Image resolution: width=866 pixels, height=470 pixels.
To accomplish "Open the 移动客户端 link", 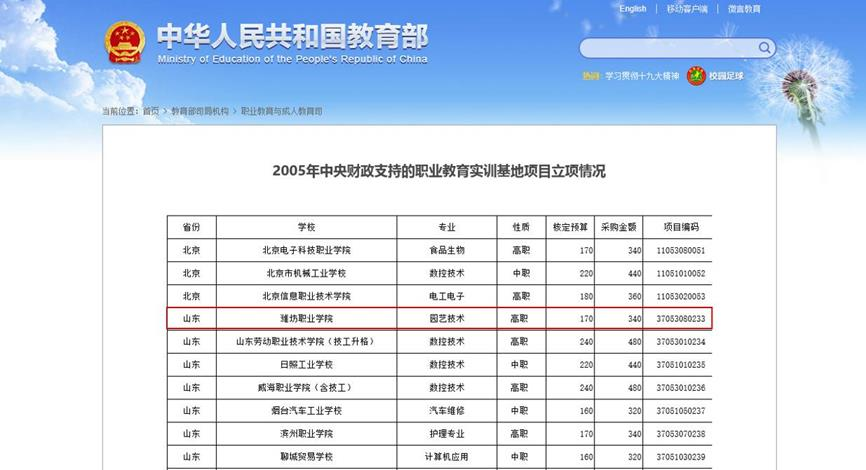I will pyautogui.click(x=687, y=9).
